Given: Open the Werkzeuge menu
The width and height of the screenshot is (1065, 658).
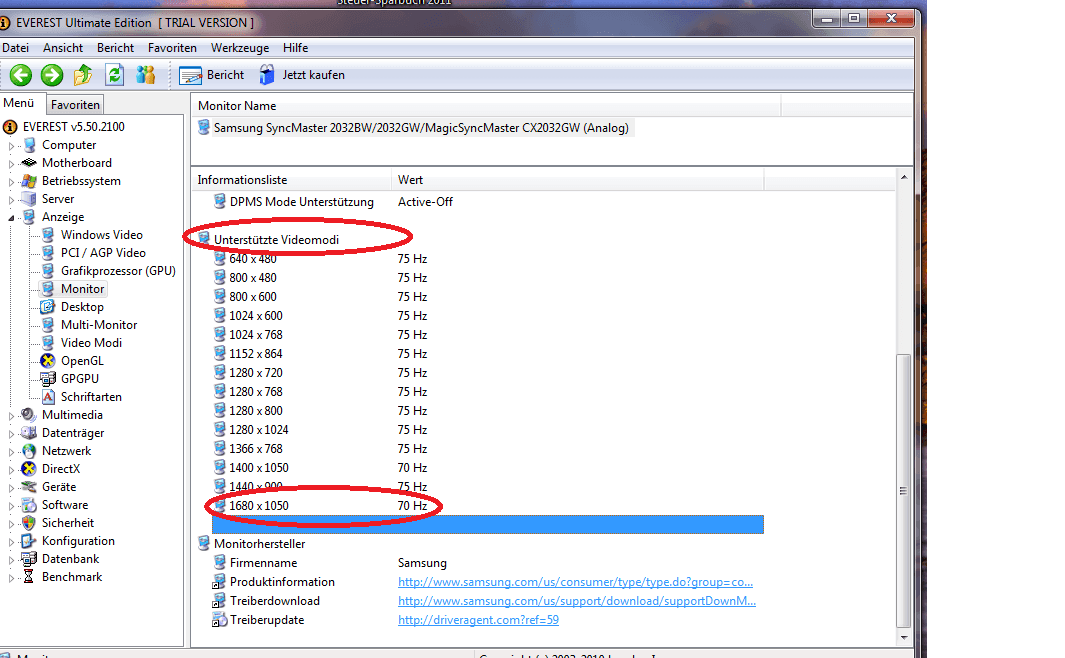Looking at the screenshot, I should pos(240,48).
